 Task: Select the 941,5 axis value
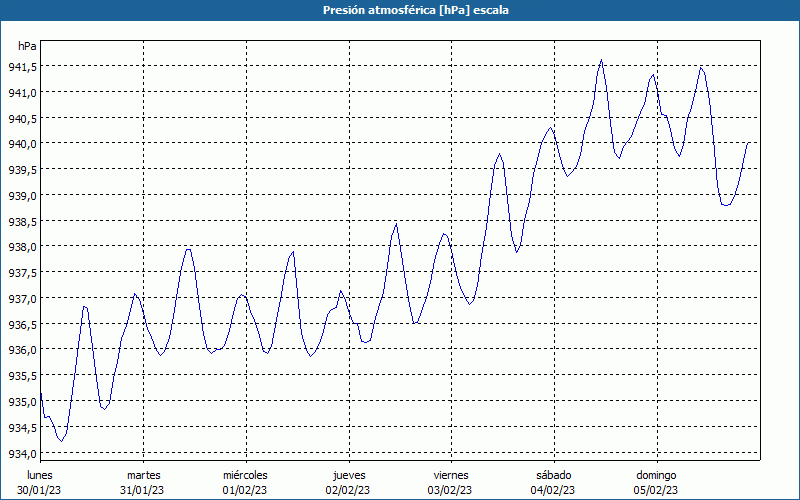22,67
